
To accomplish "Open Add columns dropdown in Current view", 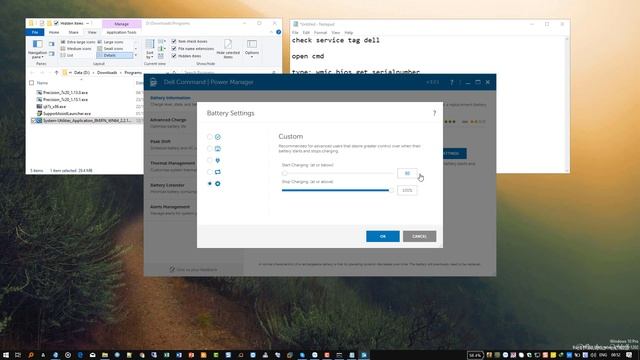I will (x=162, y=49).
